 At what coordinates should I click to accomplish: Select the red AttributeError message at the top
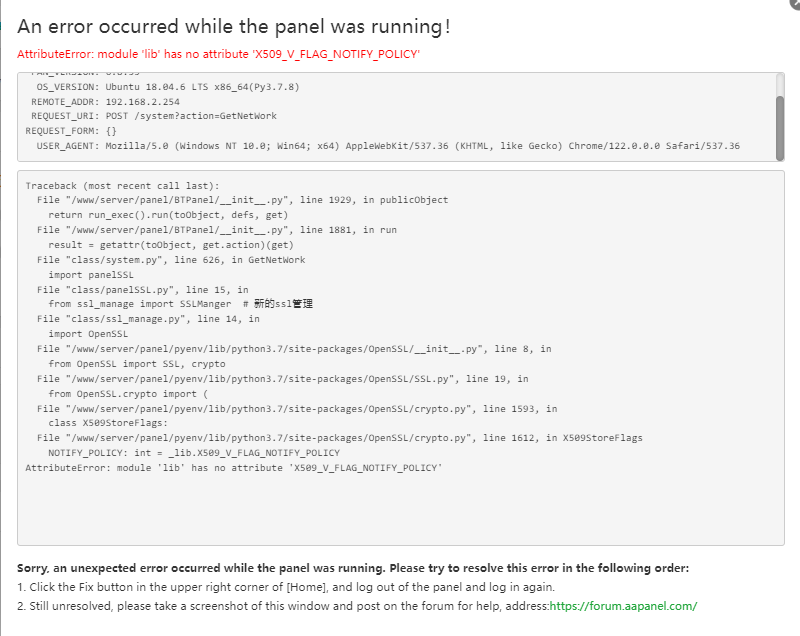coord(218,54)
